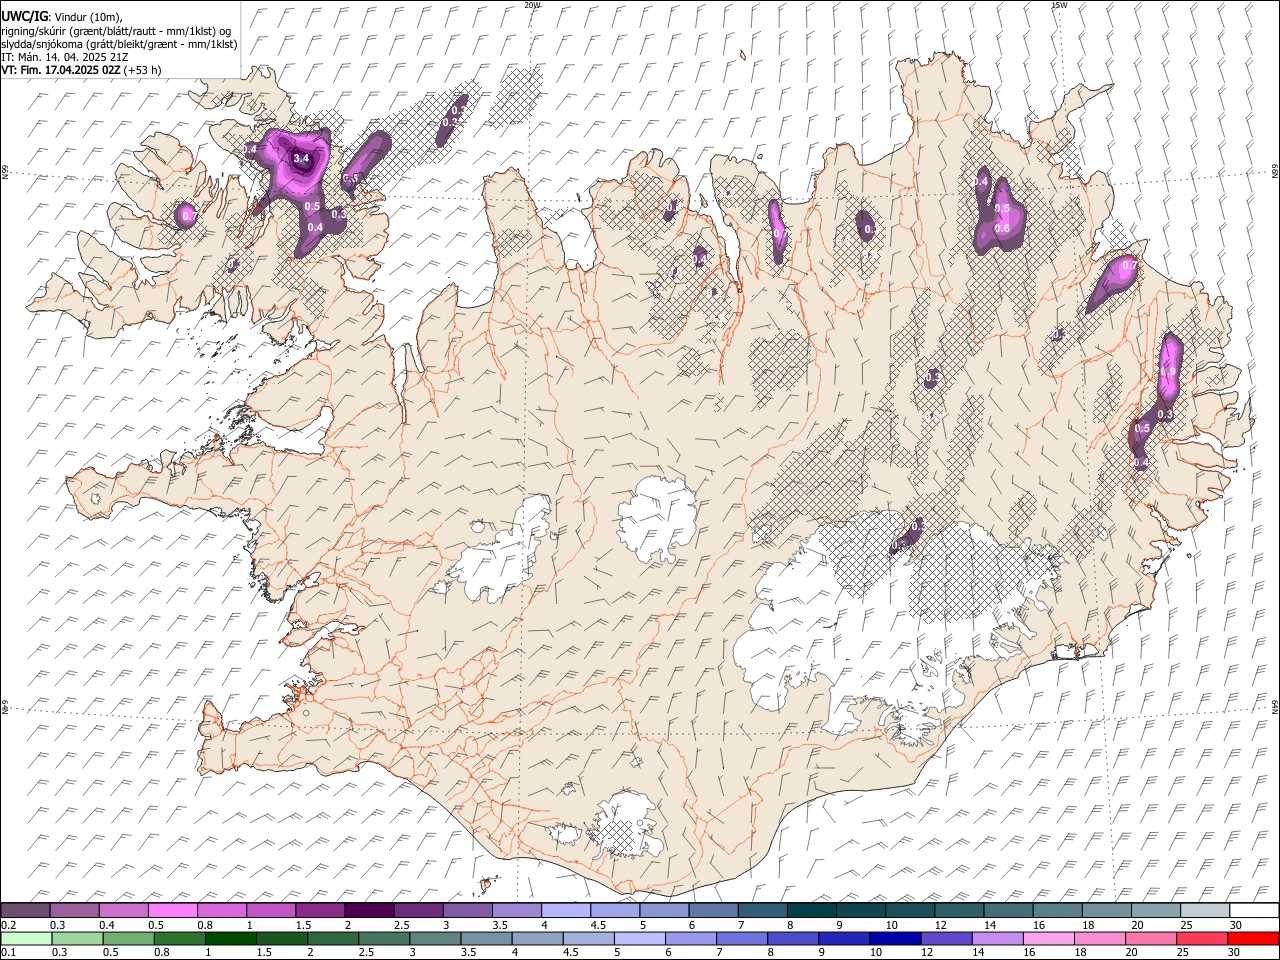Pick top legend swatch between 4 and 4.5

click(x=566, y=910)
